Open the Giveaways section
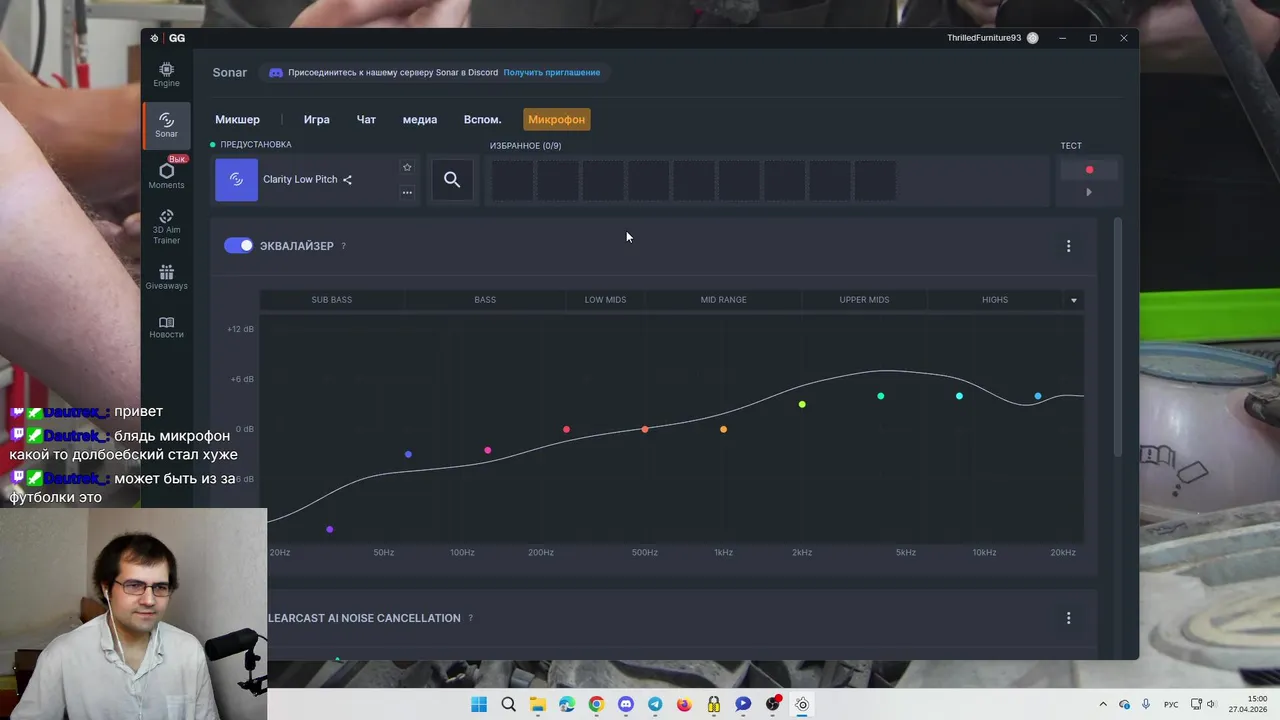The width and height of the screenshot is (1280, 720). coord(166,277)
